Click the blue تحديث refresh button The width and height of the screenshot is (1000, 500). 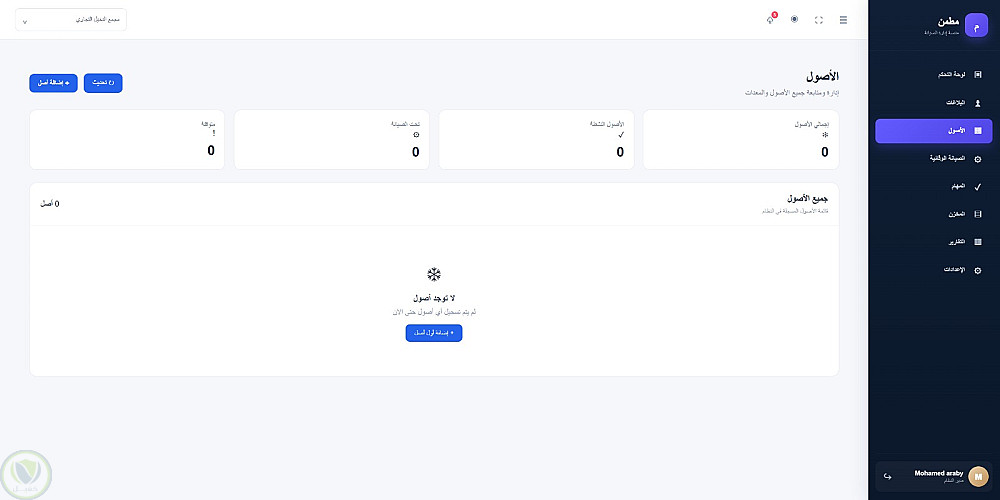[103, 83]
